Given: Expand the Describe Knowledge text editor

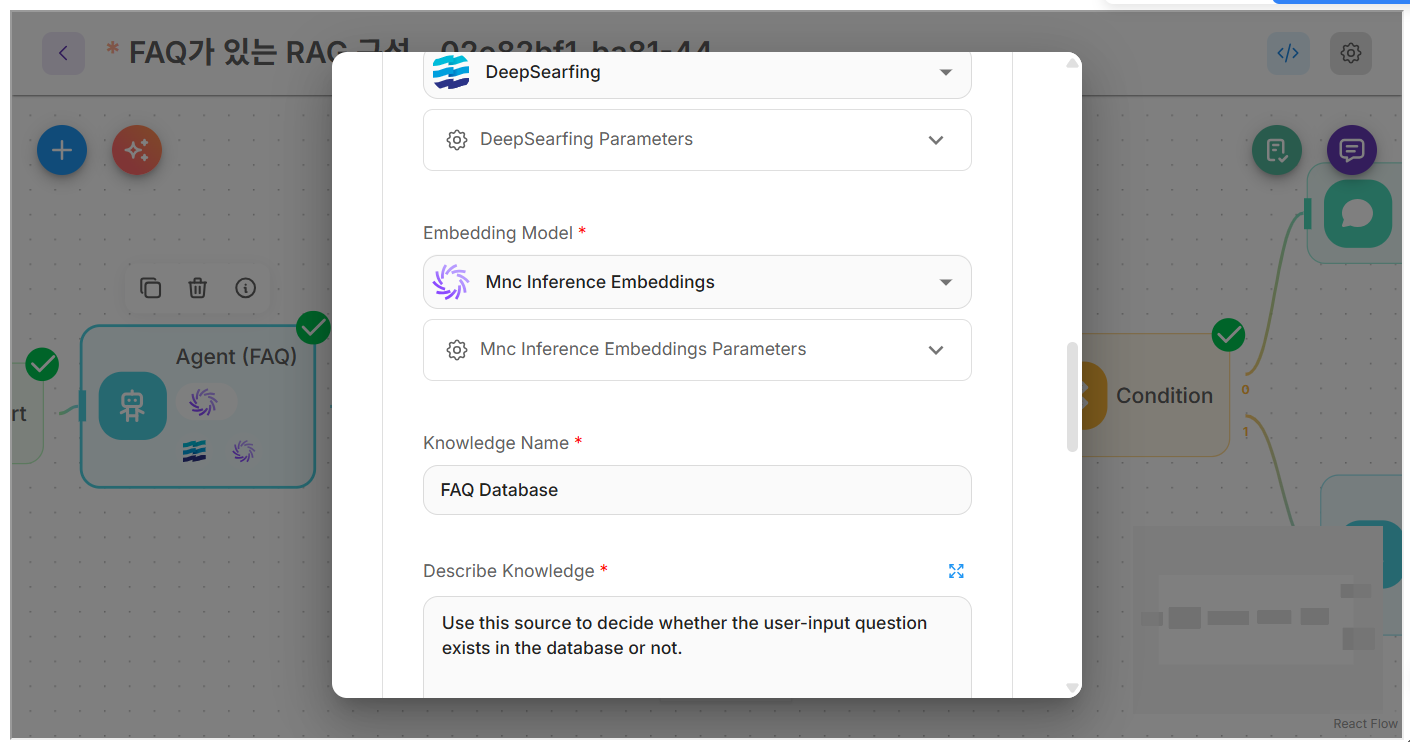Looking at the screenshot, I should coord(956,571).
